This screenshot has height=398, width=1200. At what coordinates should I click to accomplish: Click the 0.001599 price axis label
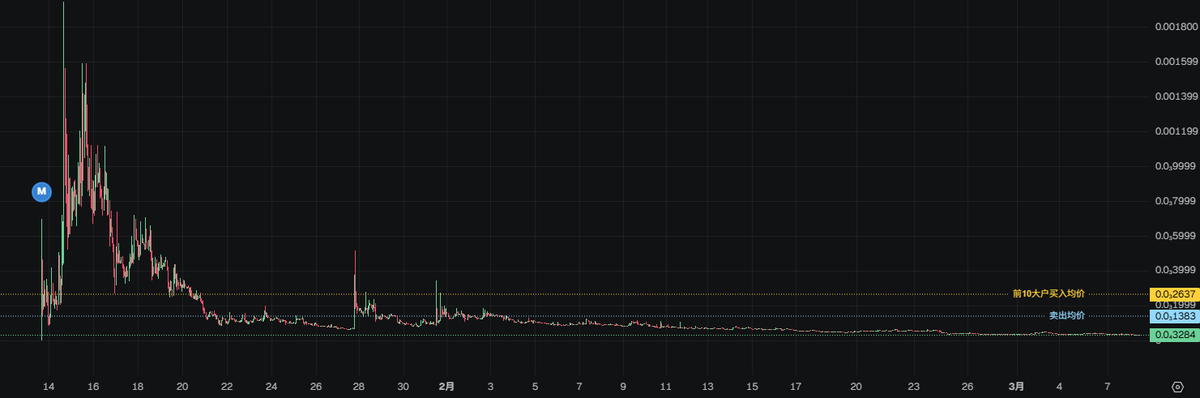[1177, 62]
